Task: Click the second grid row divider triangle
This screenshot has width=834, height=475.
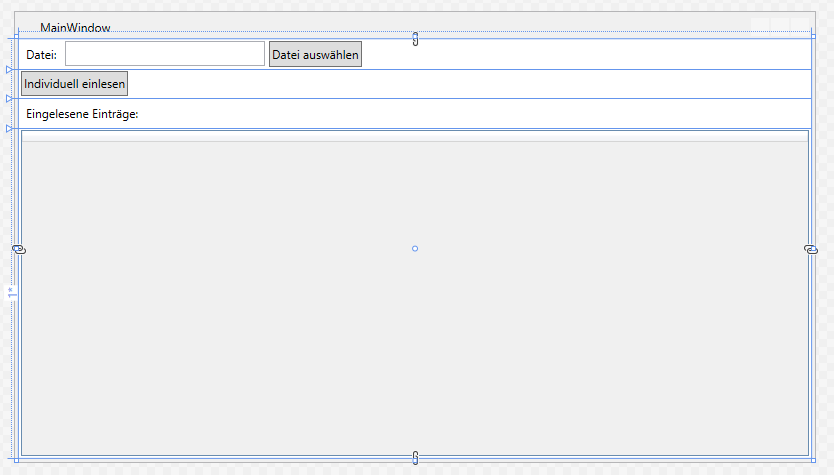Action: (x=9, y=99)
